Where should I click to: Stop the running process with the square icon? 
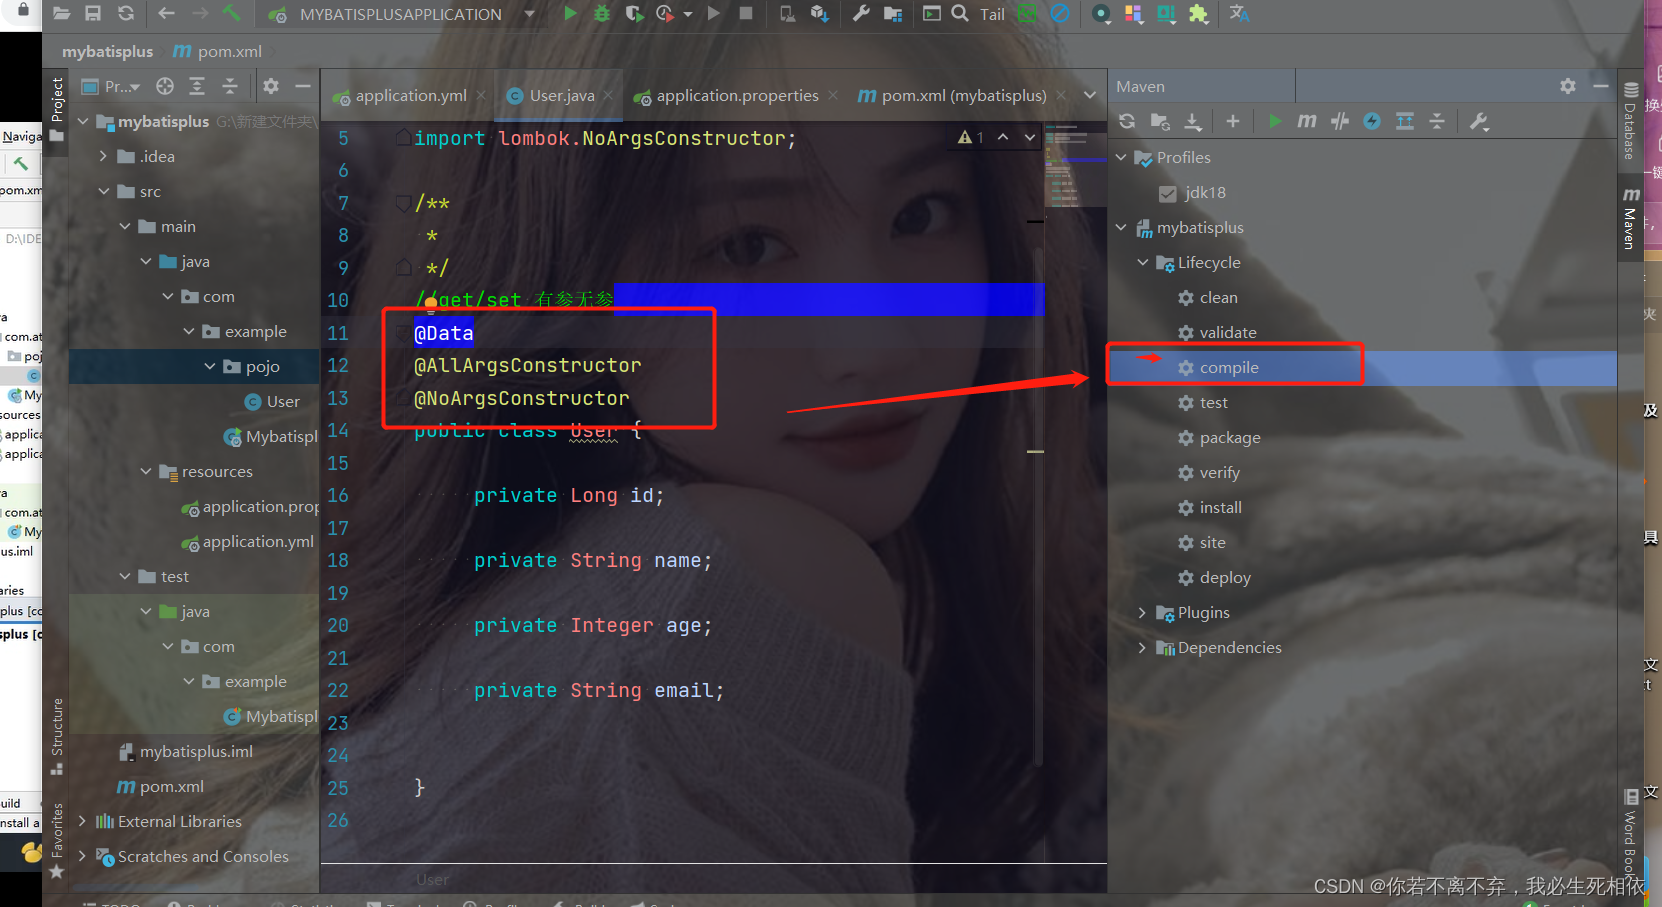(x=746, y=13)
